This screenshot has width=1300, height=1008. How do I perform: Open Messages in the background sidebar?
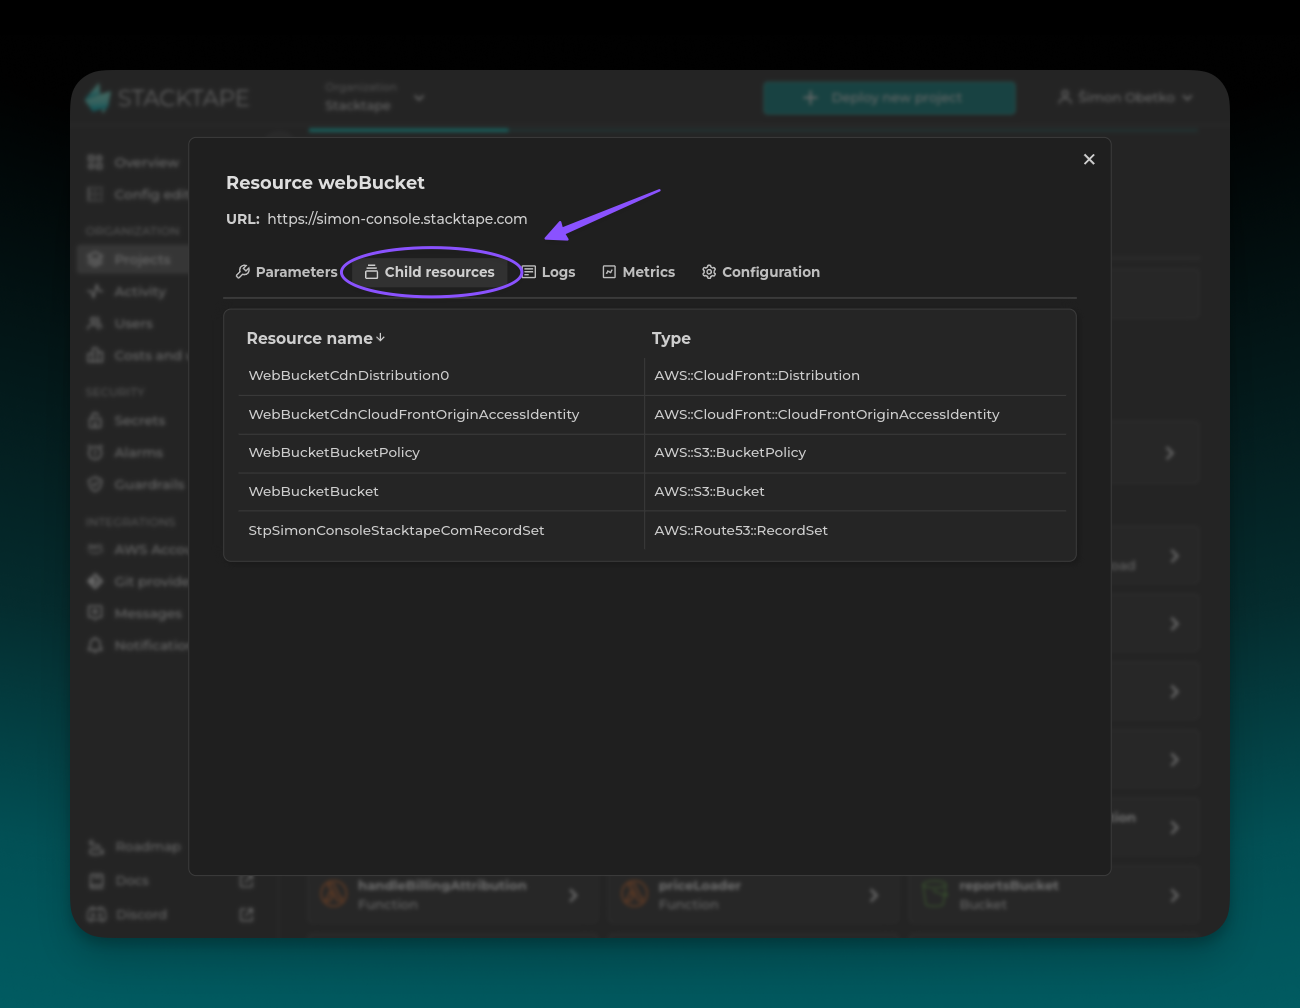pos(136,613)
